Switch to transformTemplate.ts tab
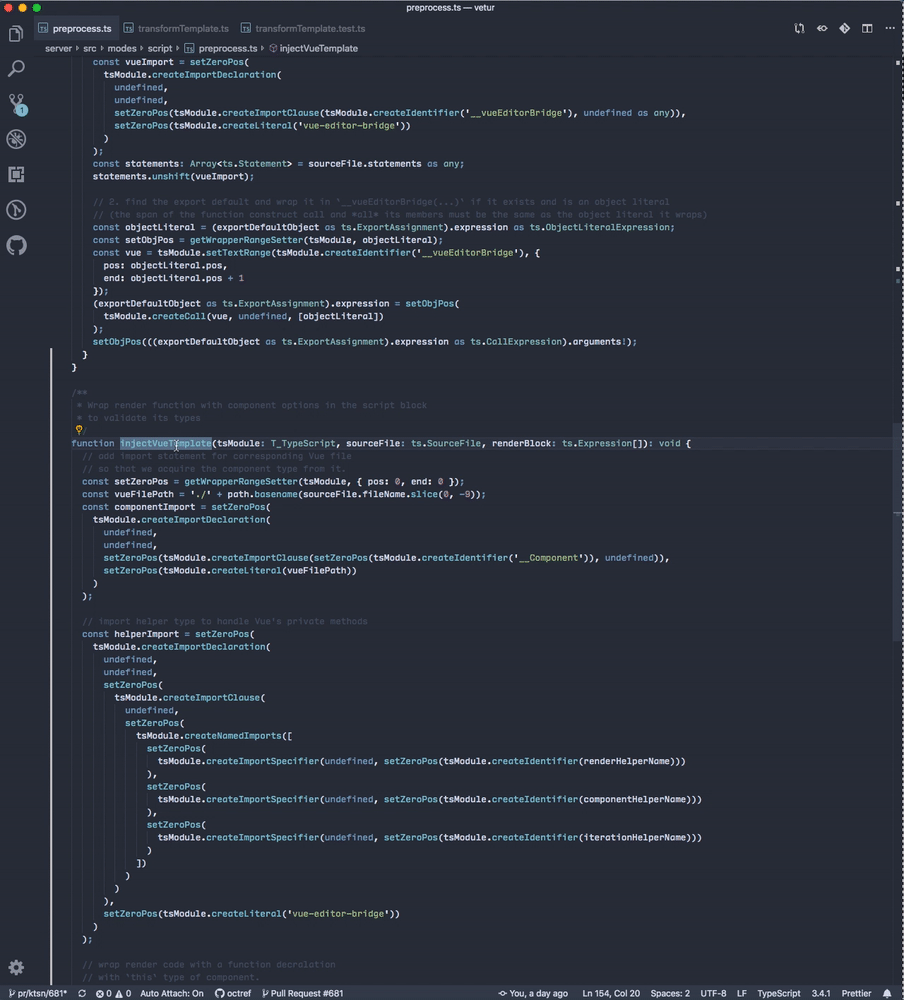The width and height of the screenshot is (904, 1000). pyautogui.click(x=177, y=29)
